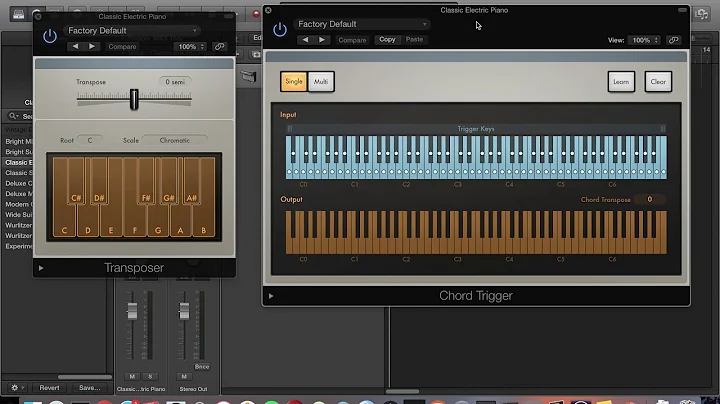Click the Learn button
This screenshot has width=720, height=404.
(x=621, y=82)
